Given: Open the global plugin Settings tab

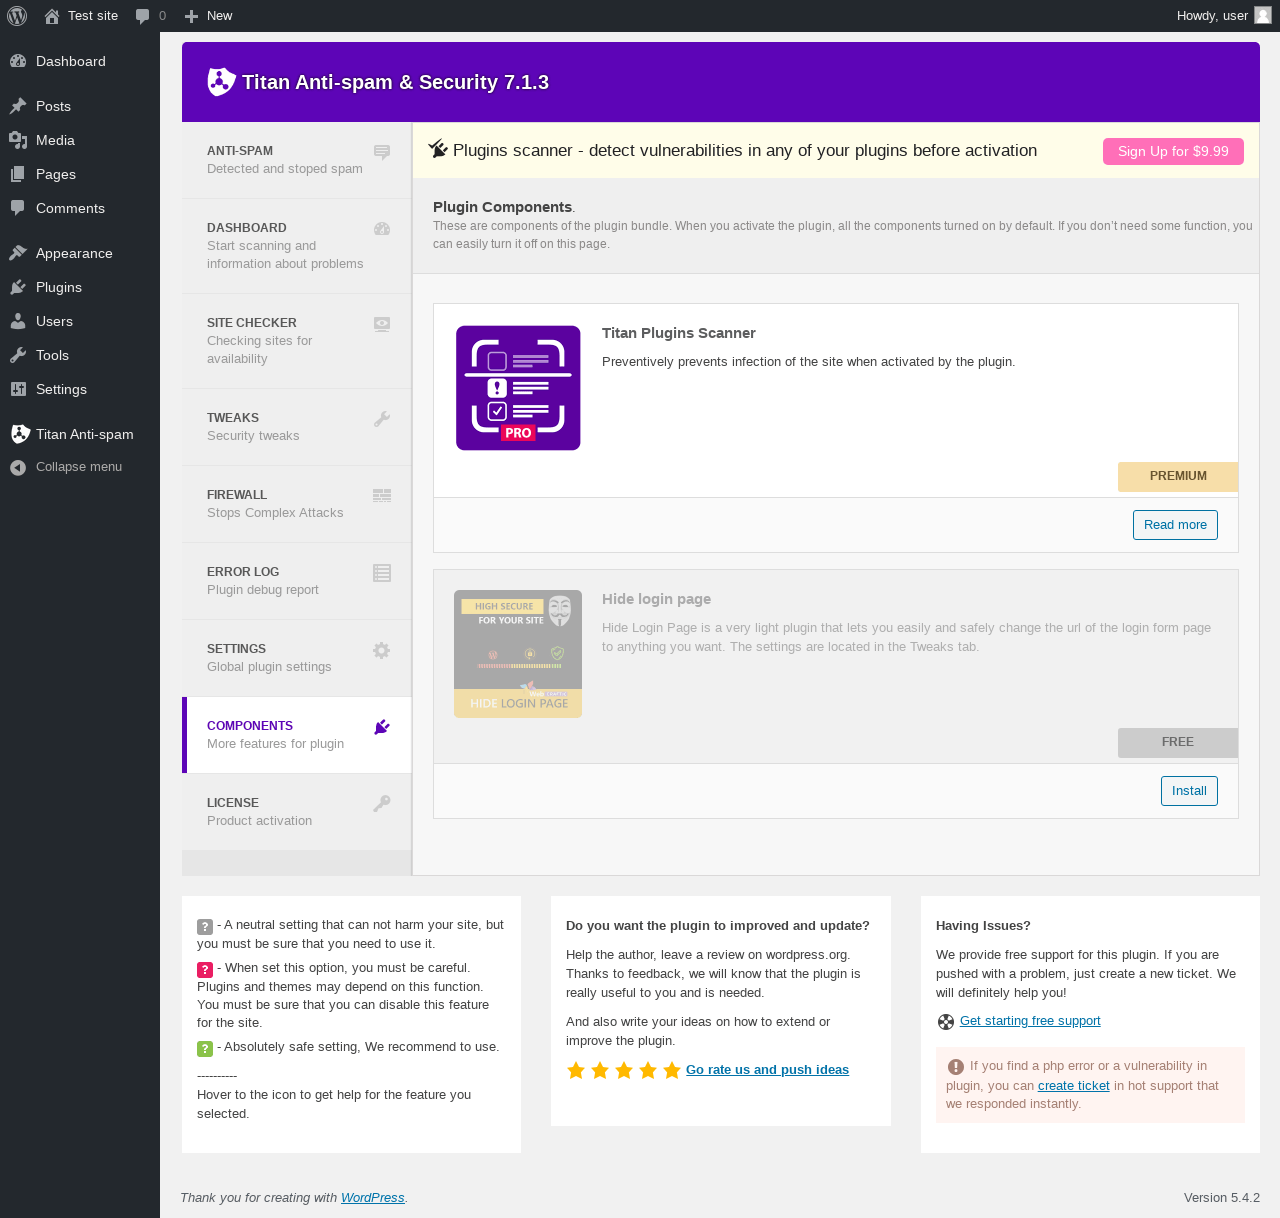Looking at the screenshot, I should [297, 658].
